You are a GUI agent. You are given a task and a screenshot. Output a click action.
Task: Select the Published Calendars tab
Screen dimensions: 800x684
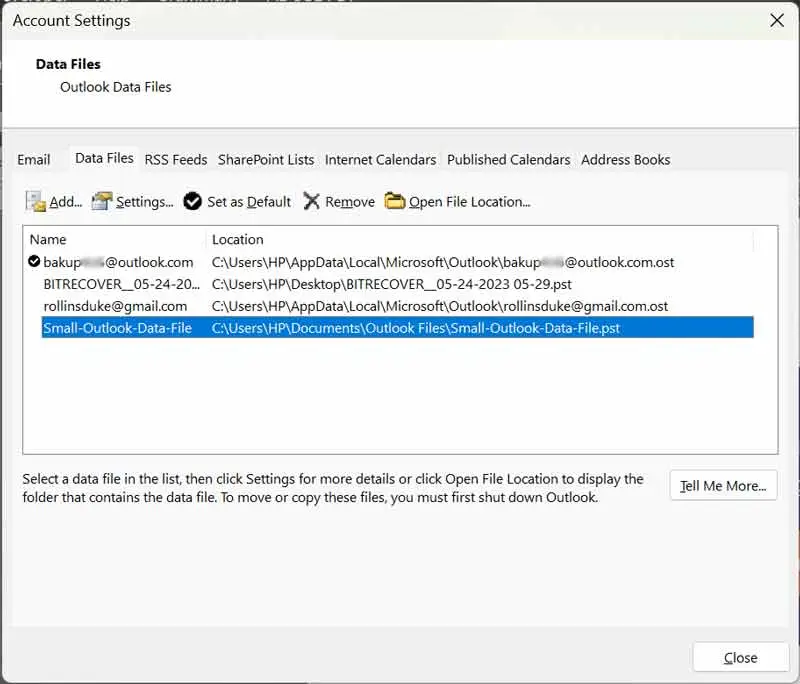[x=508, y=160]
